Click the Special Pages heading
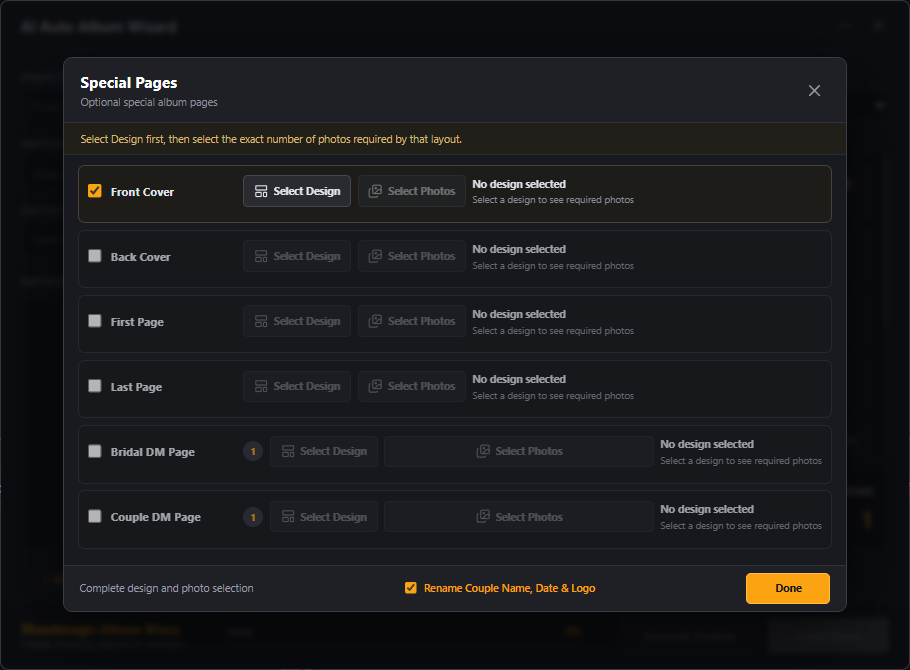 [129, 83]
